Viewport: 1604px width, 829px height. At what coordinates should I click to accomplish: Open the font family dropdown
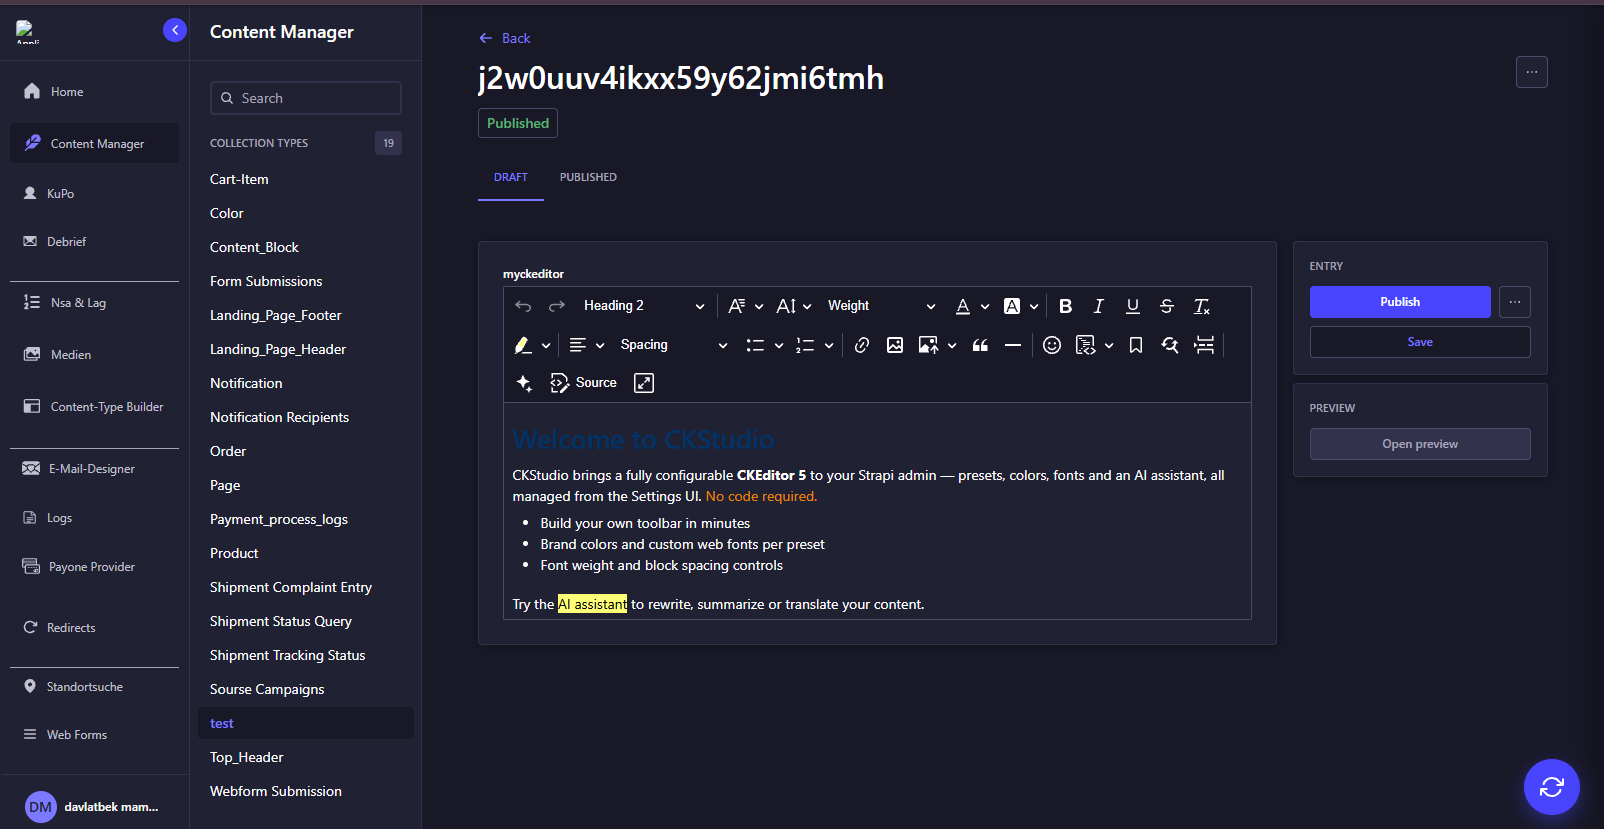746,306
